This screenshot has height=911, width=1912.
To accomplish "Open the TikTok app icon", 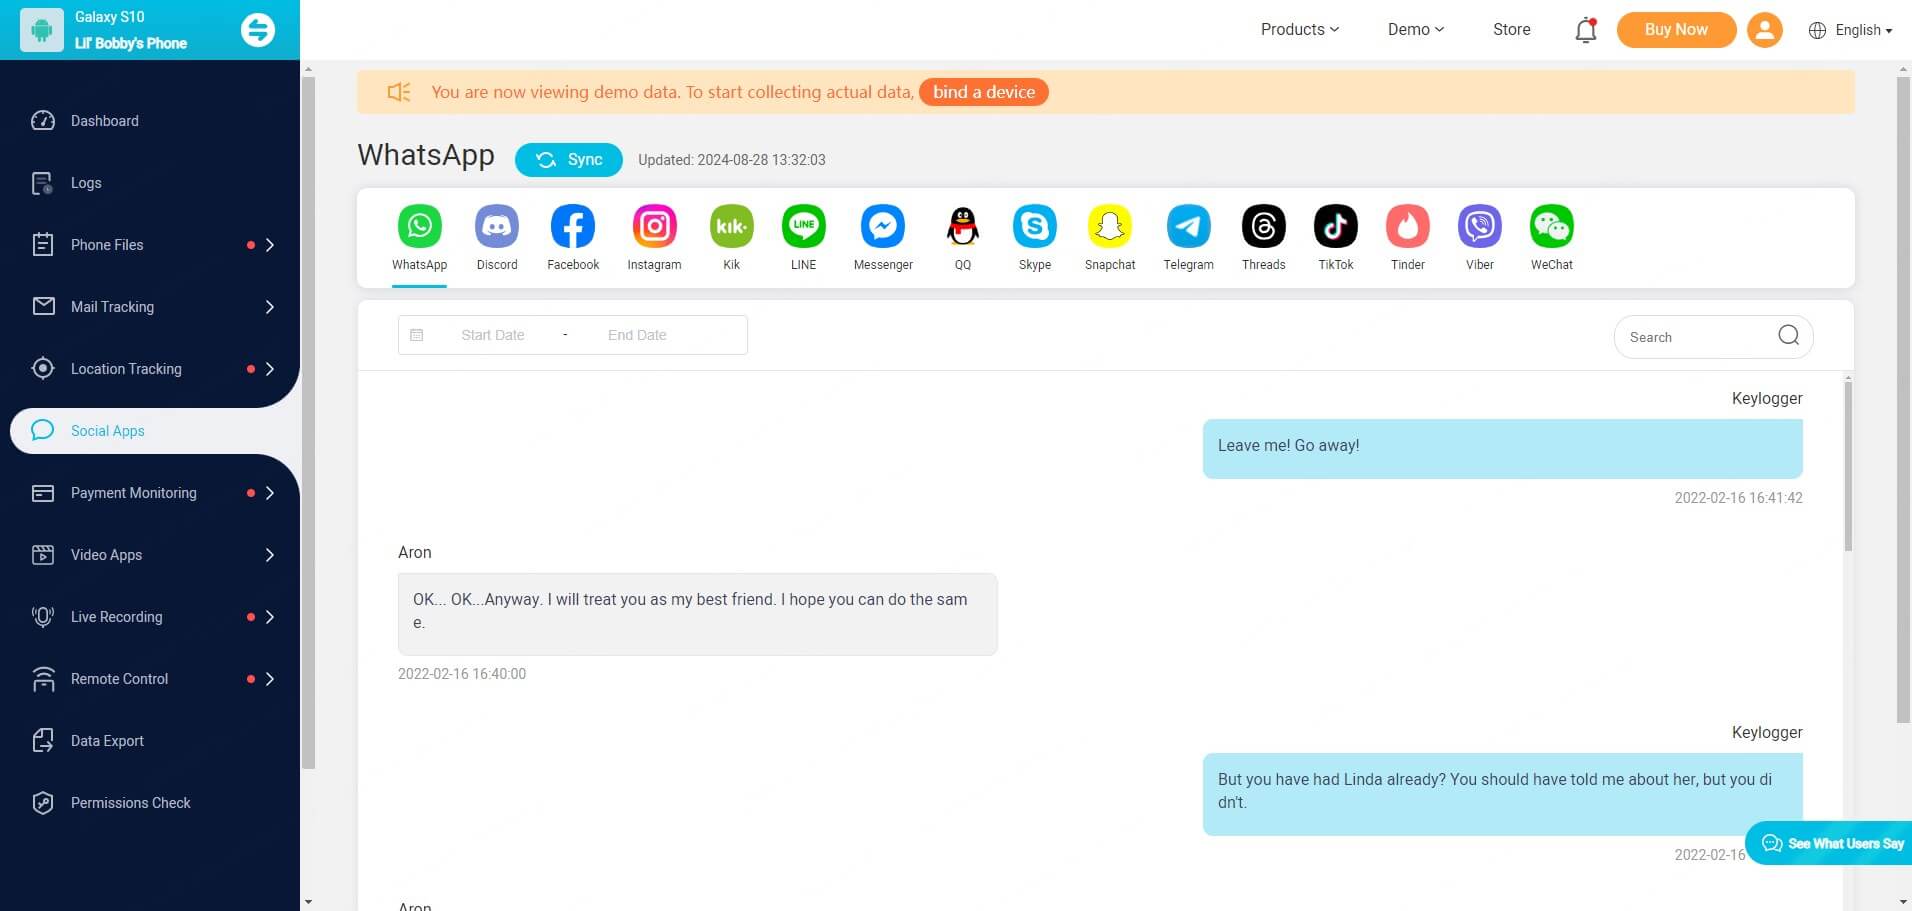I will 1336,227.
